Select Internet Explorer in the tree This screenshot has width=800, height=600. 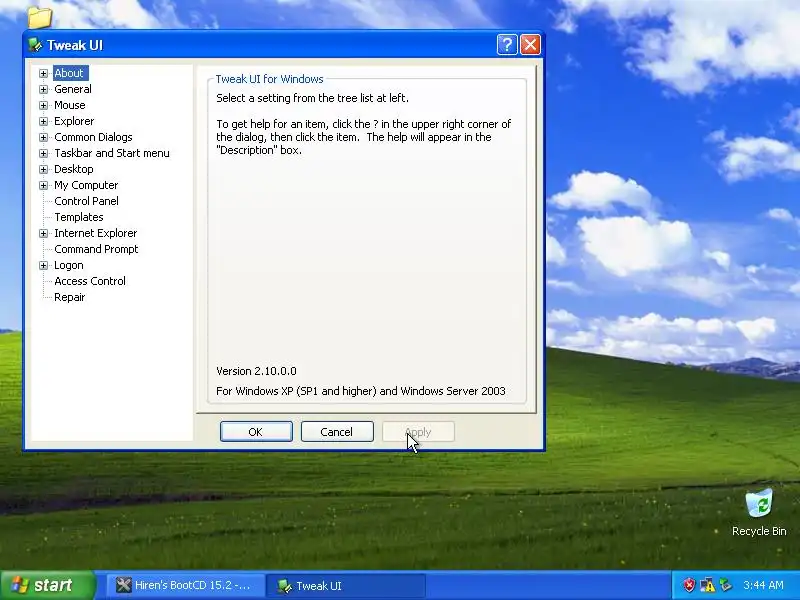96,233
